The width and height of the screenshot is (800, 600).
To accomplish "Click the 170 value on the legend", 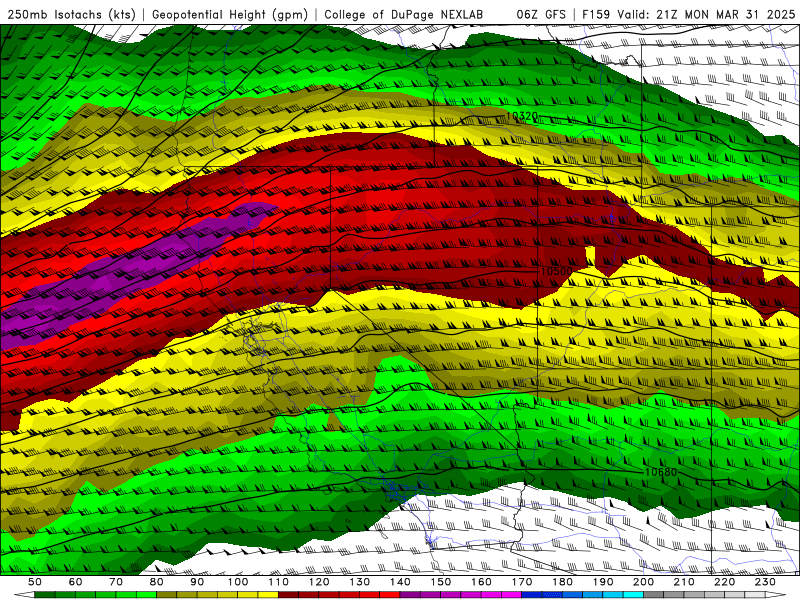I will pos(522,582).
